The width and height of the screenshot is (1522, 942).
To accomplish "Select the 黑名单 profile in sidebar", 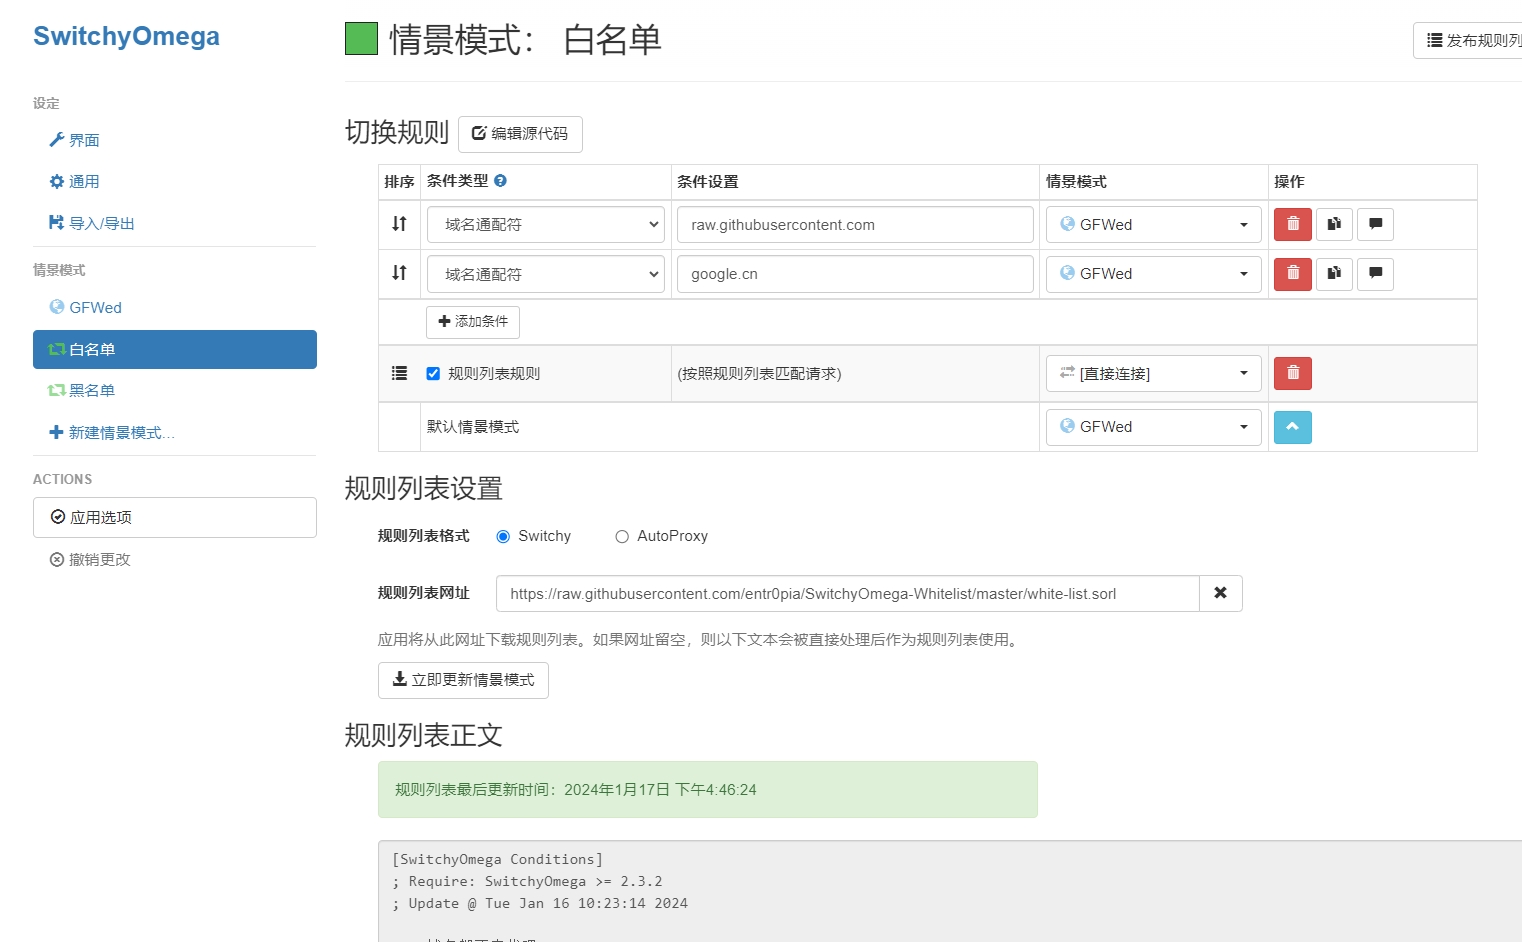I will coord(82,390).
